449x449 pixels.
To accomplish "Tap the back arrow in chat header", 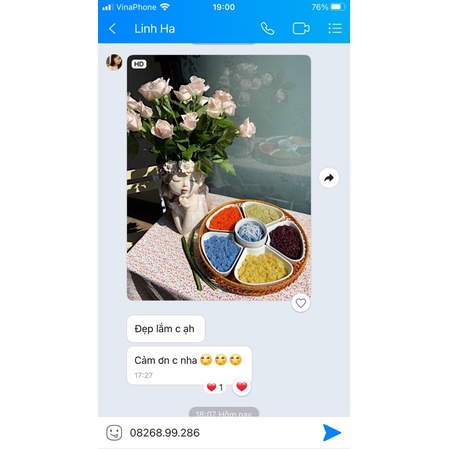I will coord(112,29).
